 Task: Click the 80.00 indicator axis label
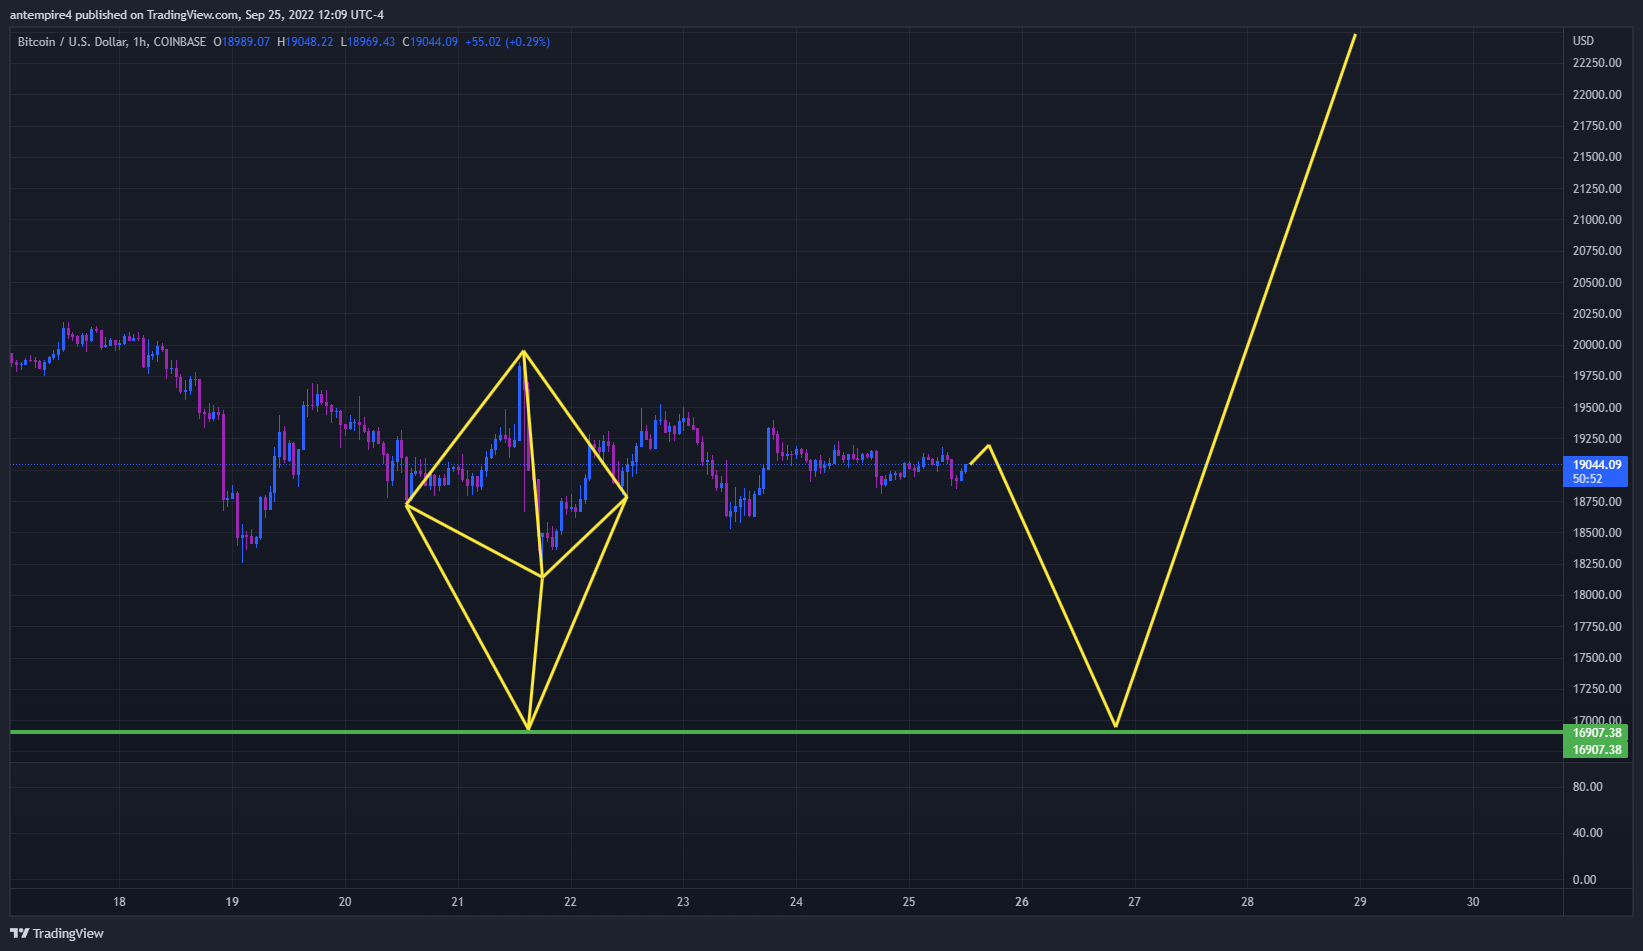(1587, 787)
